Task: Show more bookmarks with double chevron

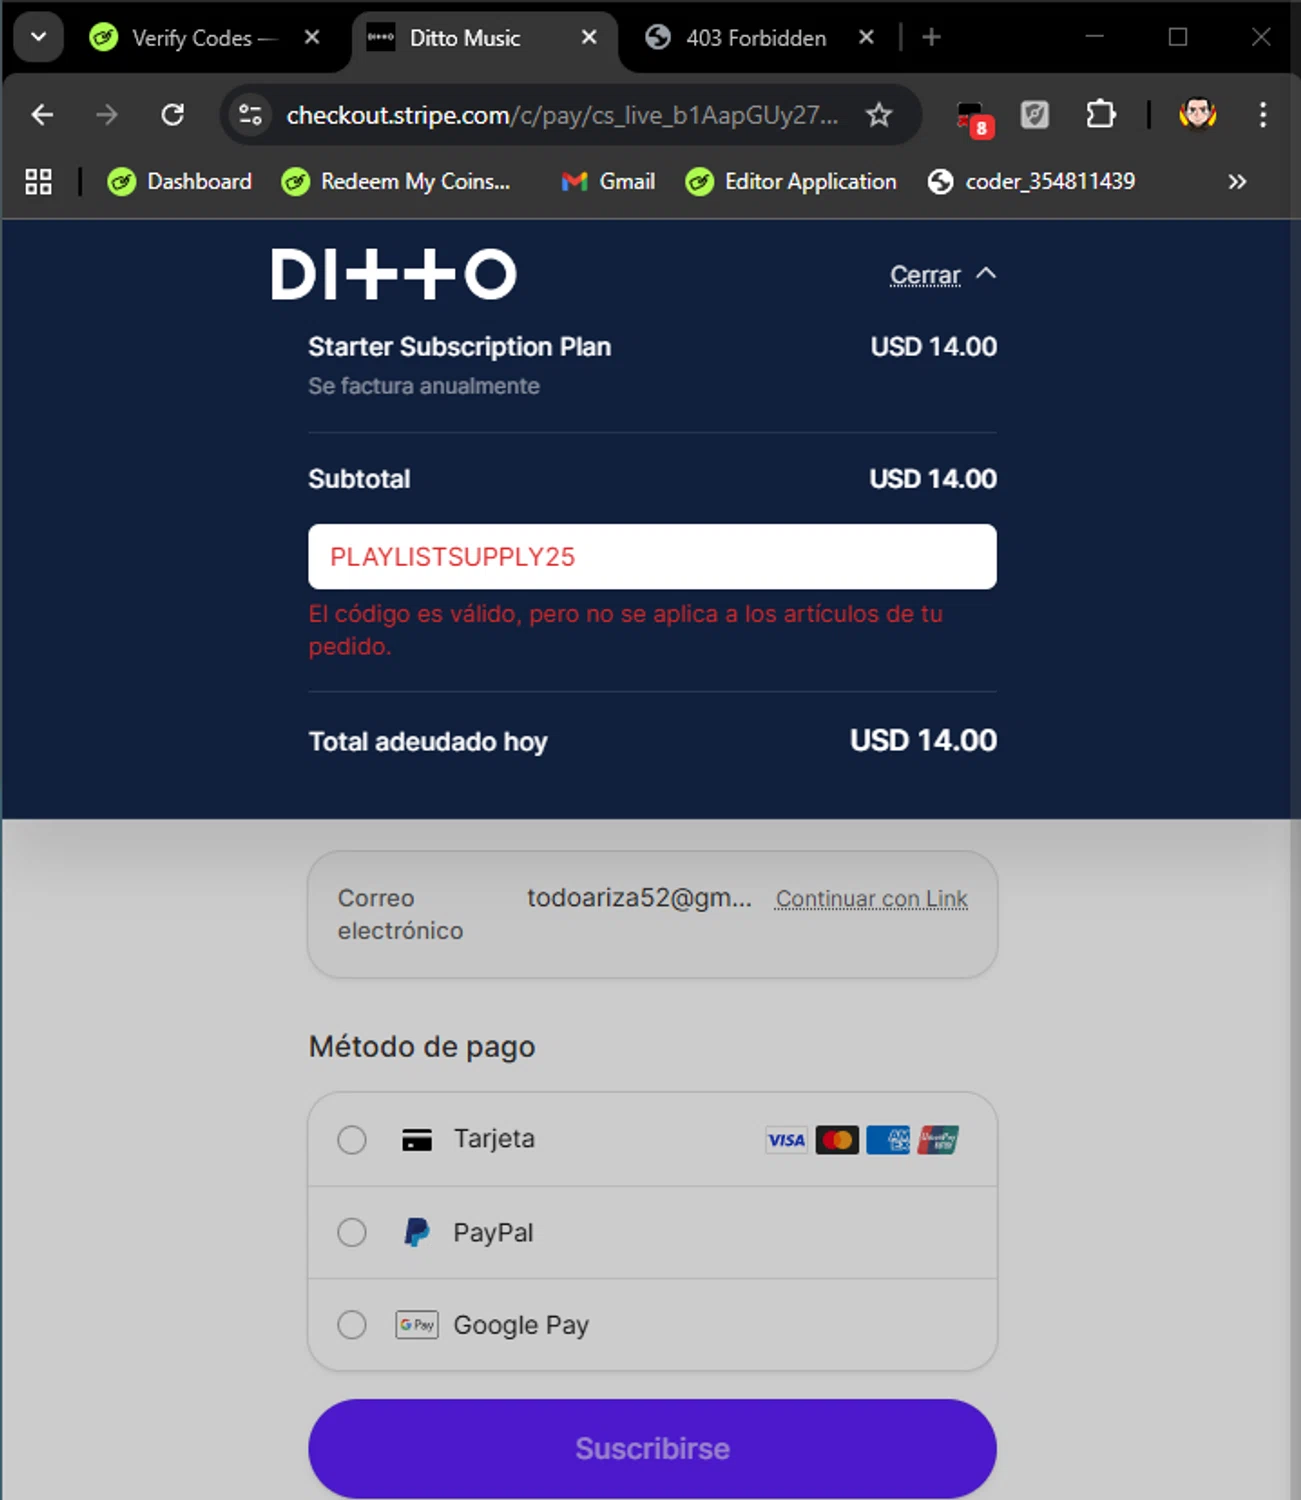Action: click(x=1237, y=182)
